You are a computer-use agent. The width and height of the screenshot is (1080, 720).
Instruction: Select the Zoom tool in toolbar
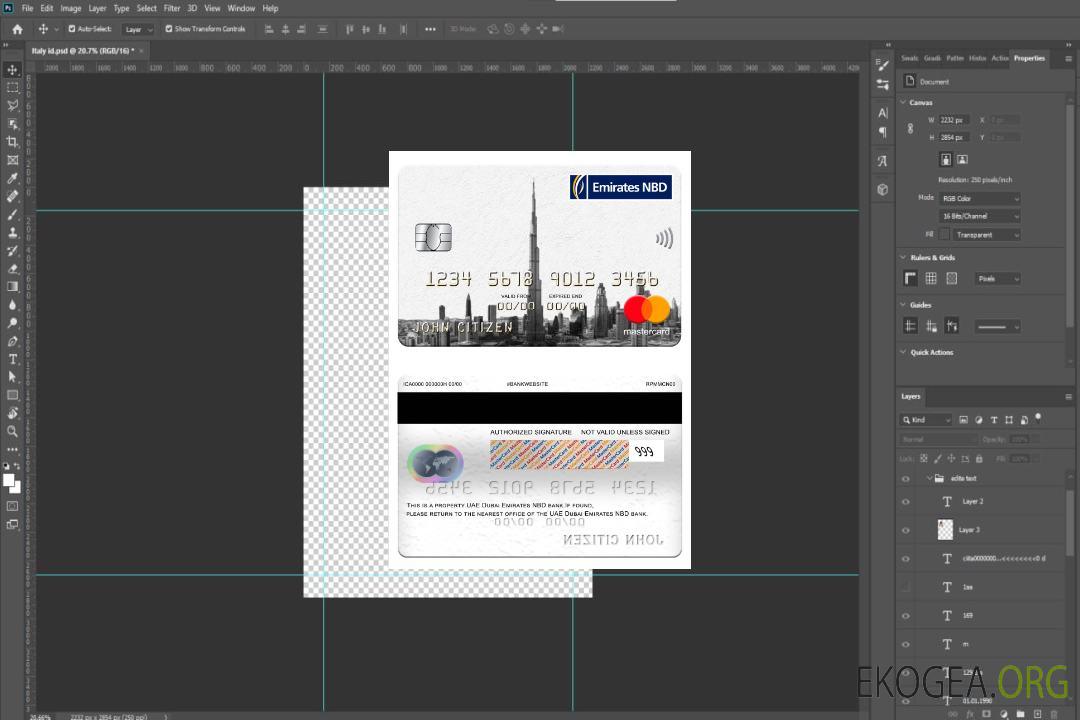[x=13, y=431]
